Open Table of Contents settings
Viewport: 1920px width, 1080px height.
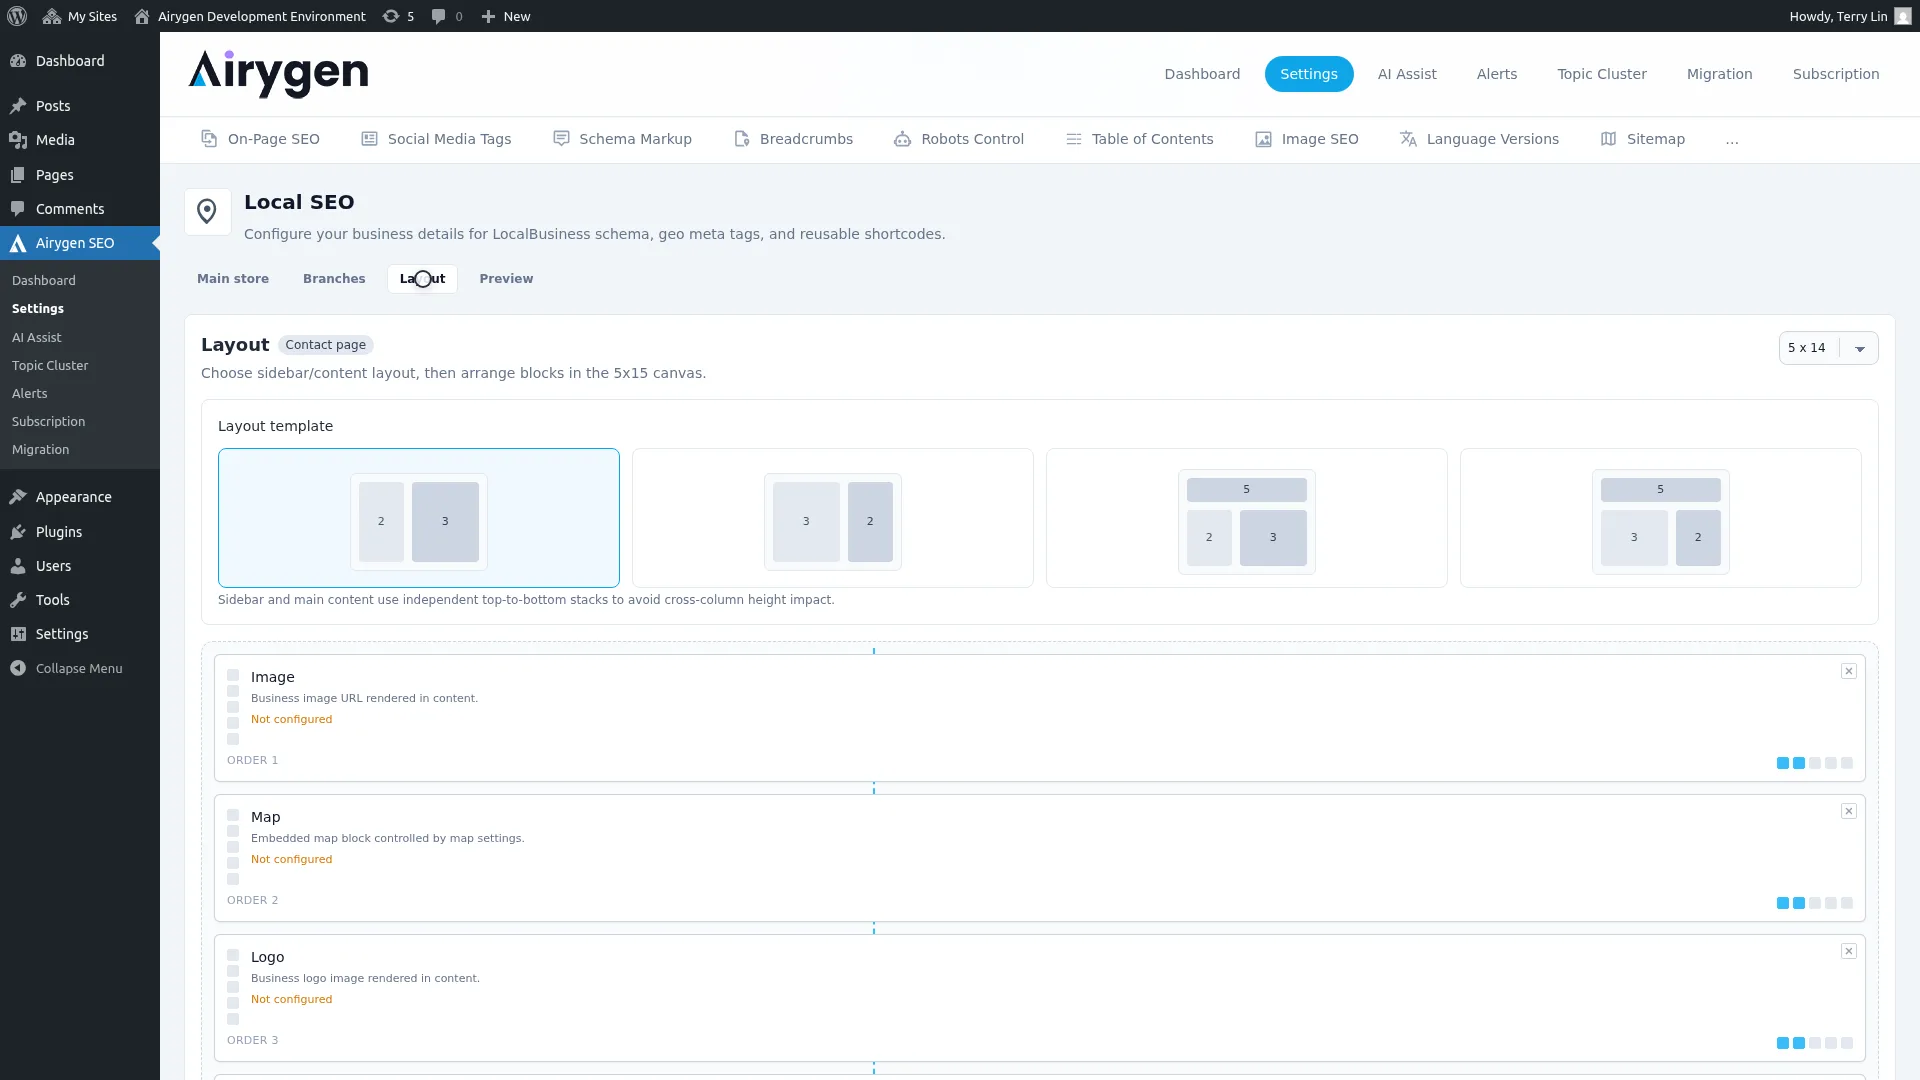pyautogui.click(x=1139, y=139)
